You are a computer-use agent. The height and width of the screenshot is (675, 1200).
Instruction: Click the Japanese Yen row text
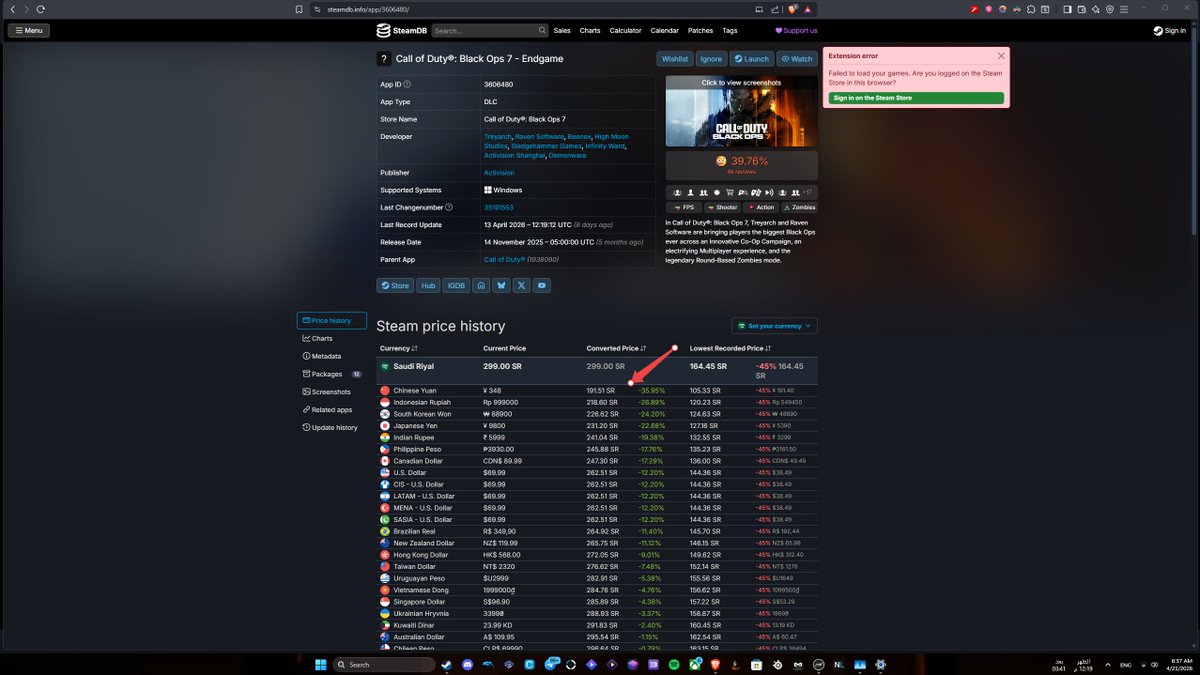click(415, 426)
